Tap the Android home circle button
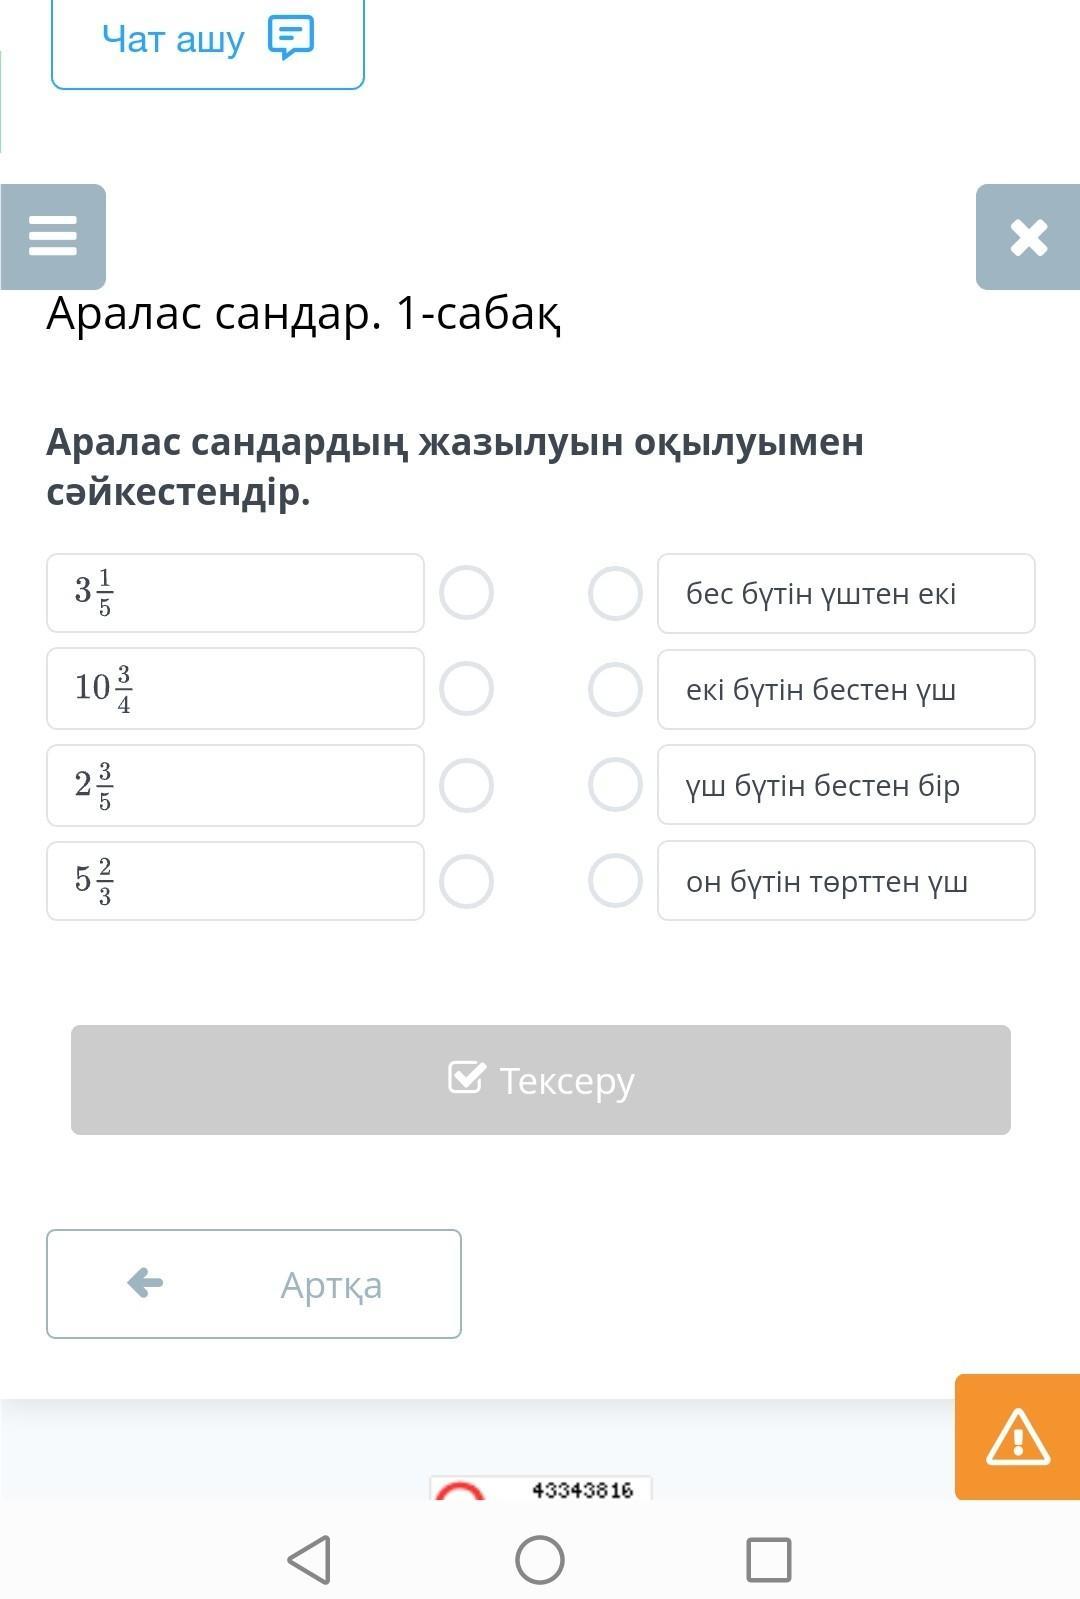1080x1599 pixels. click(540, 1559)
